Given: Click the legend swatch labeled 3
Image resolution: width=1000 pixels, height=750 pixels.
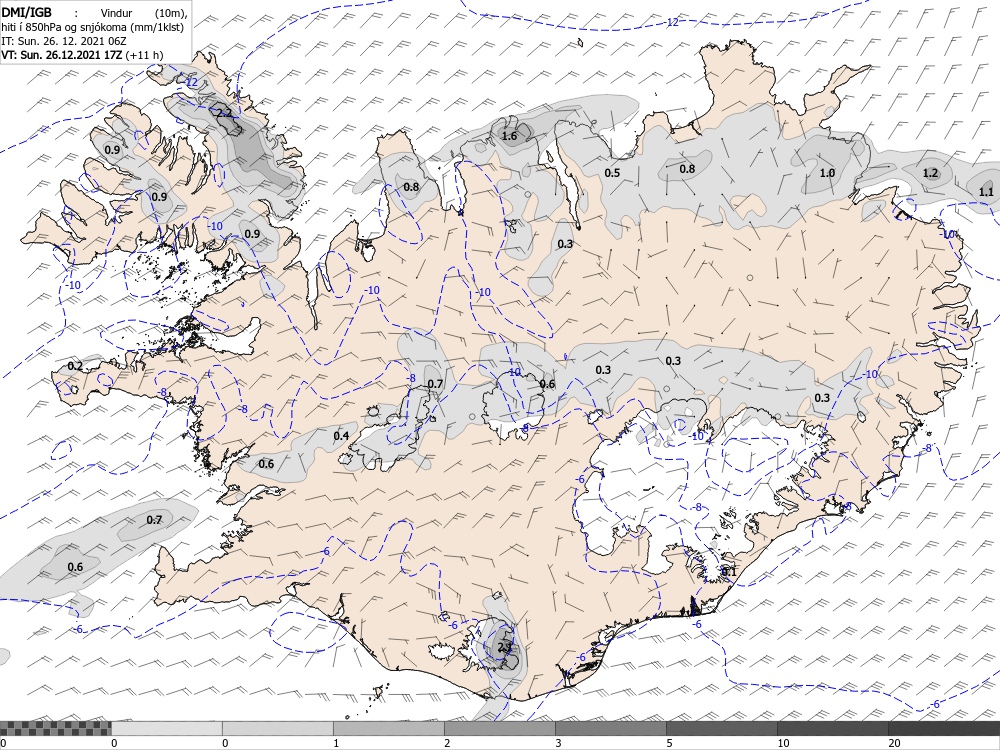Looking at the screenshot, I should pos(610,728).
